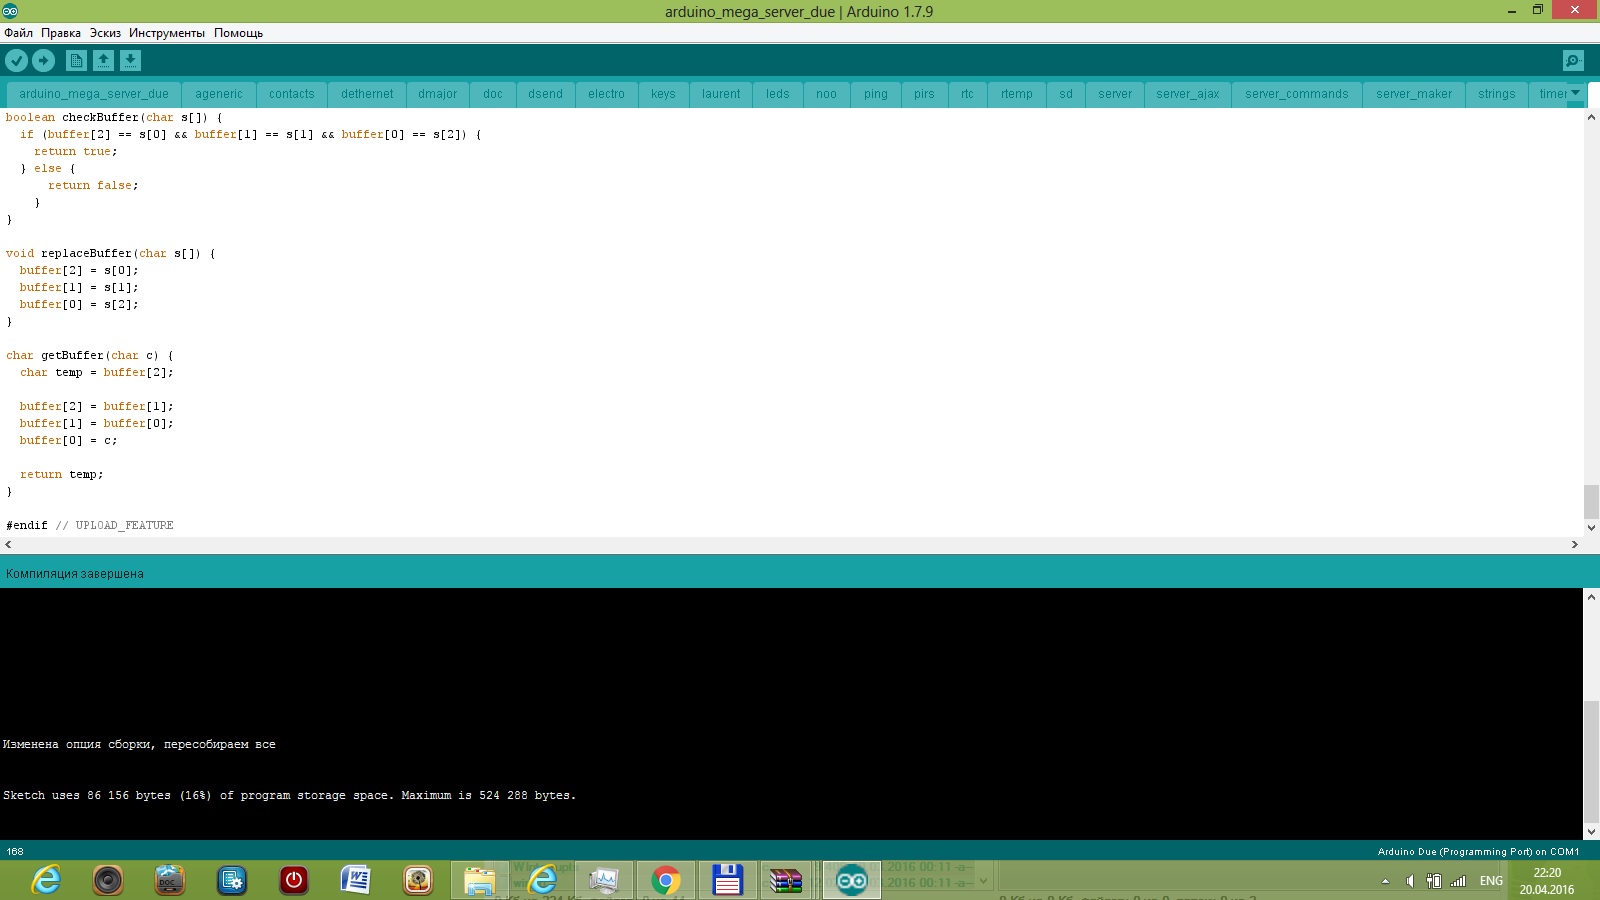The height and width of the screenshot is (900, 1600).
Task: Open the pirs tab
Action: pos(924,94)
